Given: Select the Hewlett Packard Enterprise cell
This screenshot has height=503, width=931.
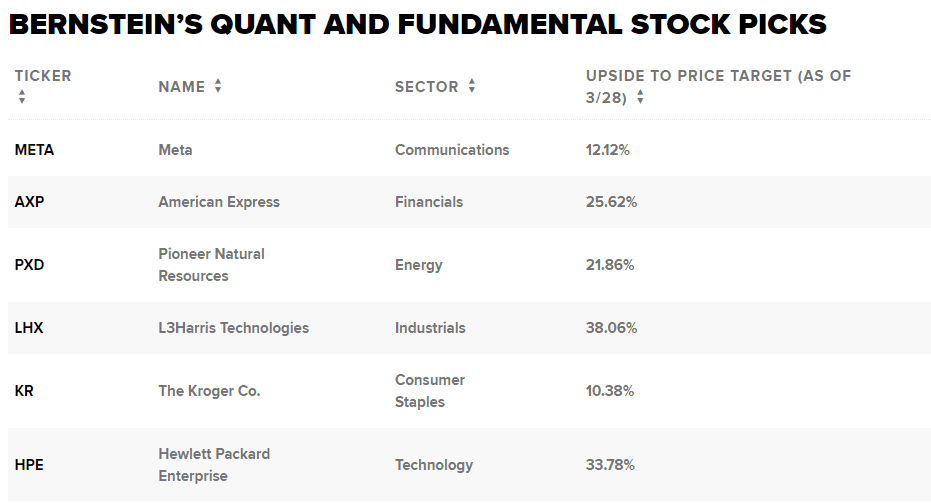Looking at the screenshot, I should click(214, 465).
